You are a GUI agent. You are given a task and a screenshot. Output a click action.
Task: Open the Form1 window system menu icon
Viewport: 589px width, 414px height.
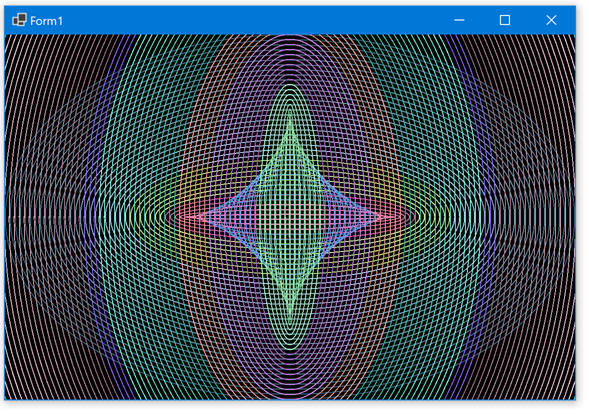click(19, 20)
